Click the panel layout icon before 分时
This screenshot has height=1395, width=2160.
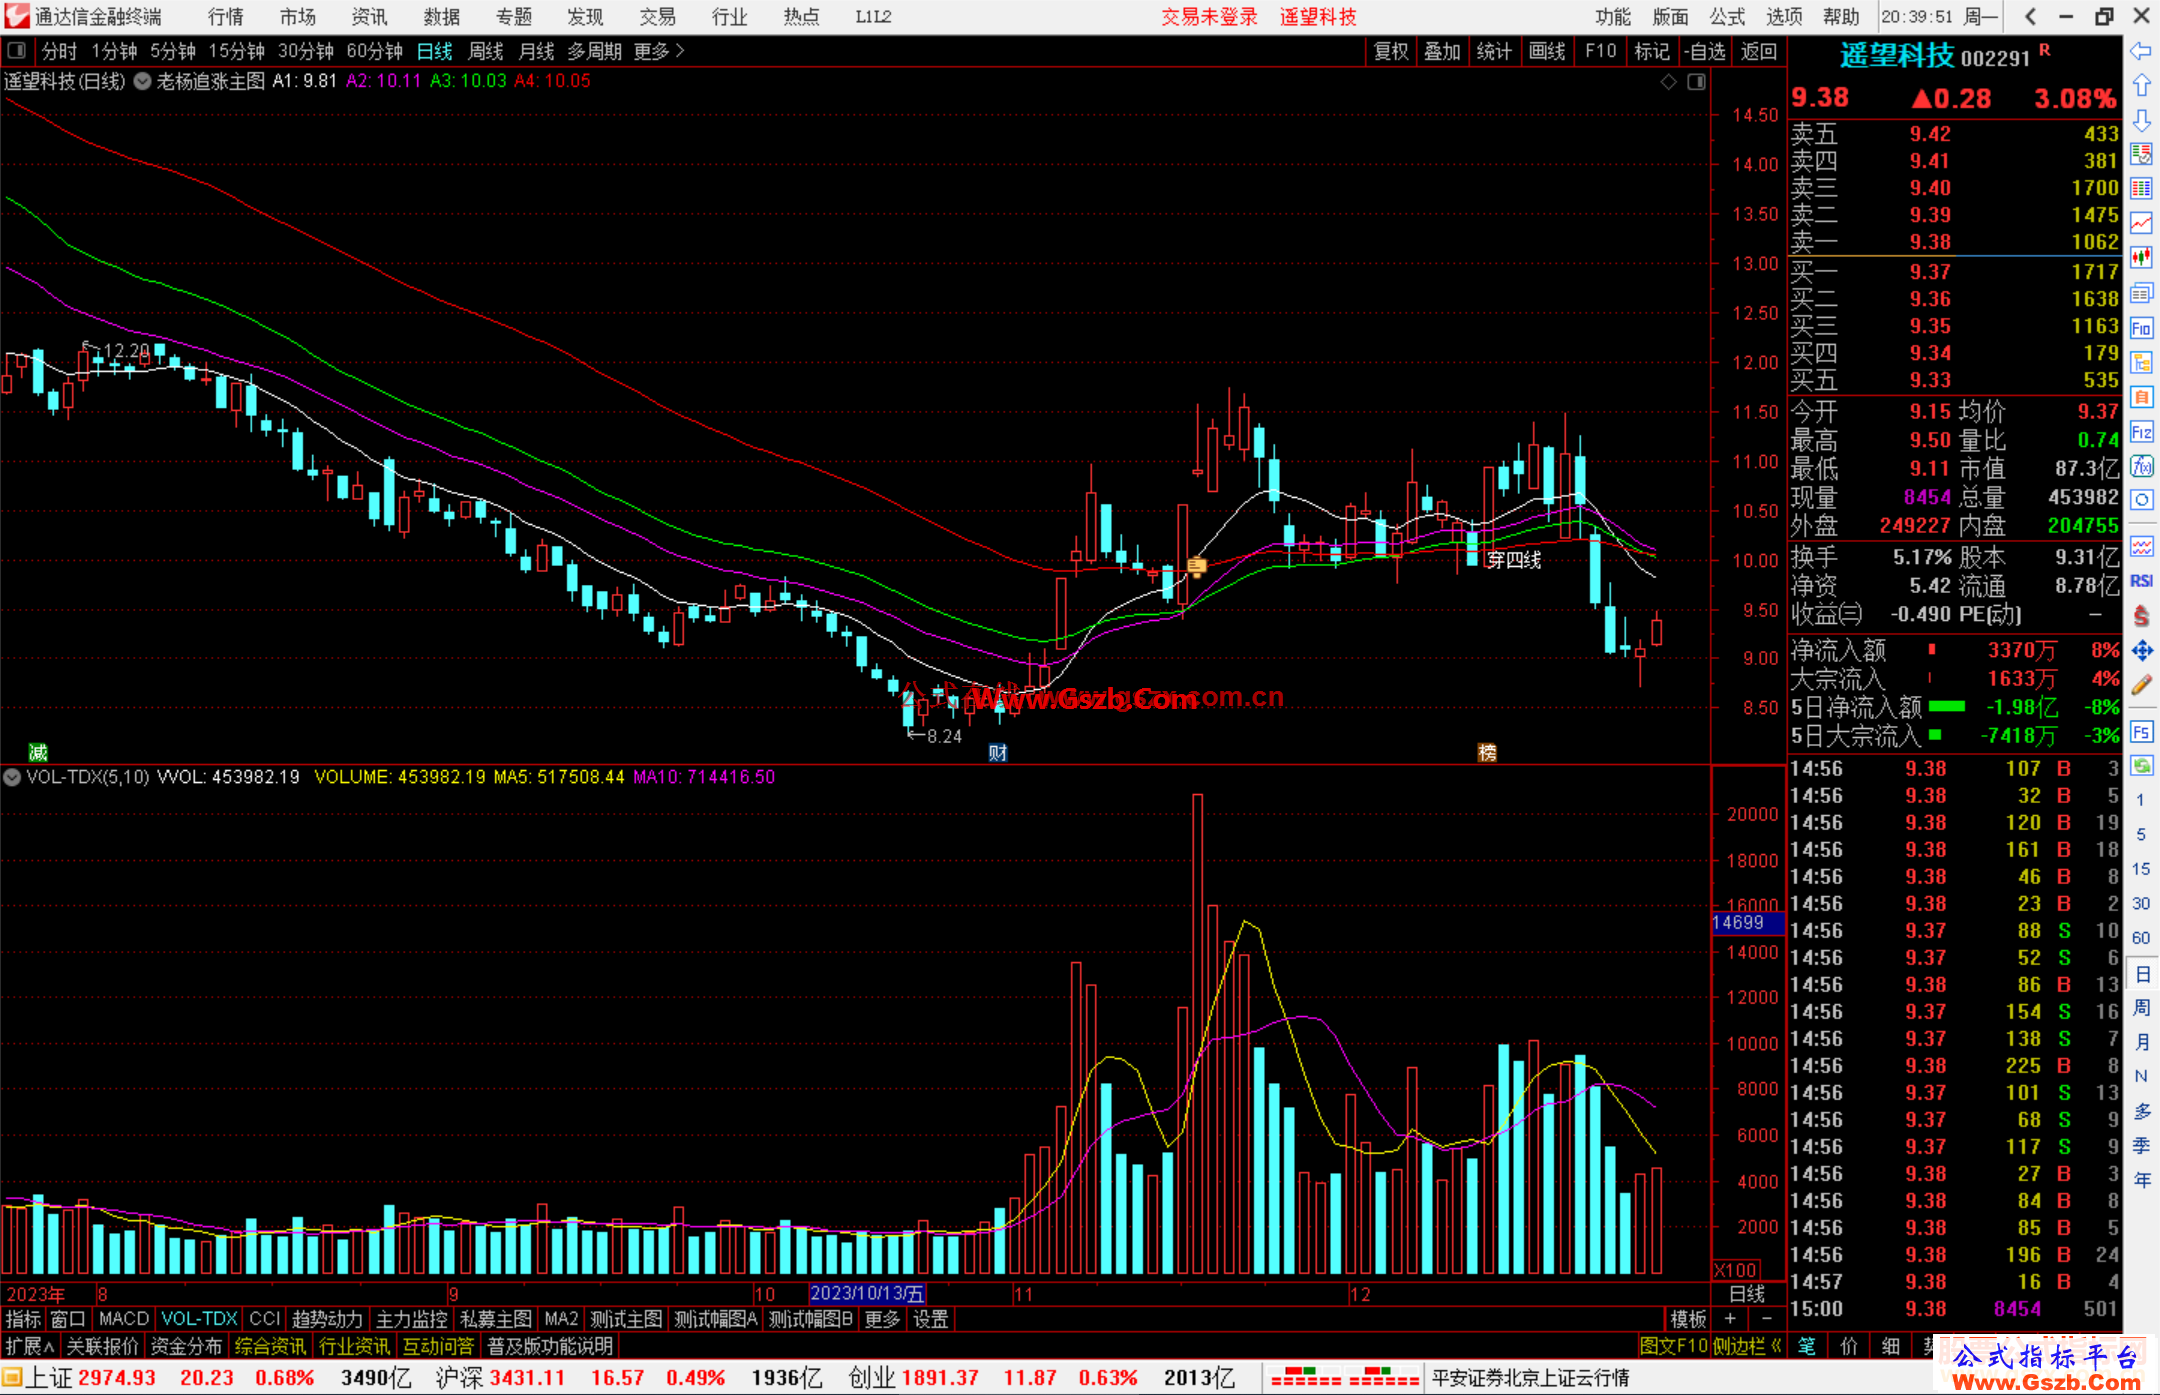(x=17, y=51)
